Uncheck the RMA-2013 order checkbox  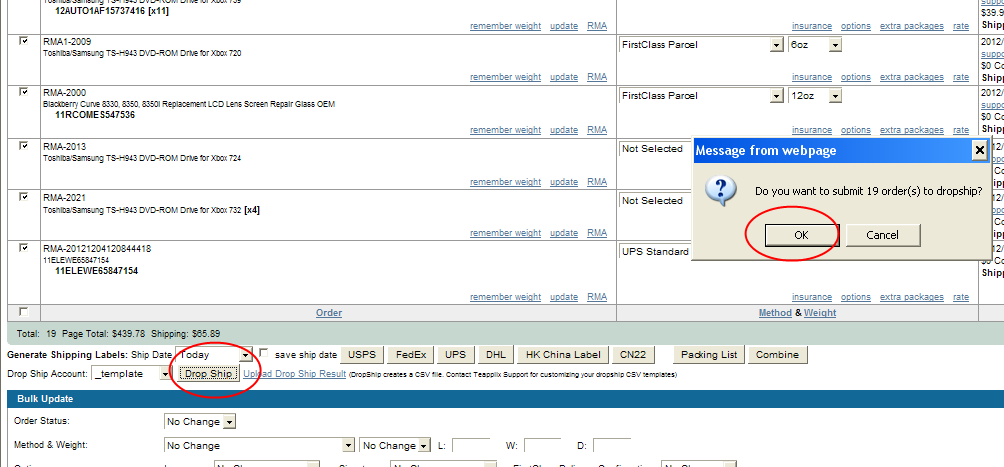tap(24, 146)
